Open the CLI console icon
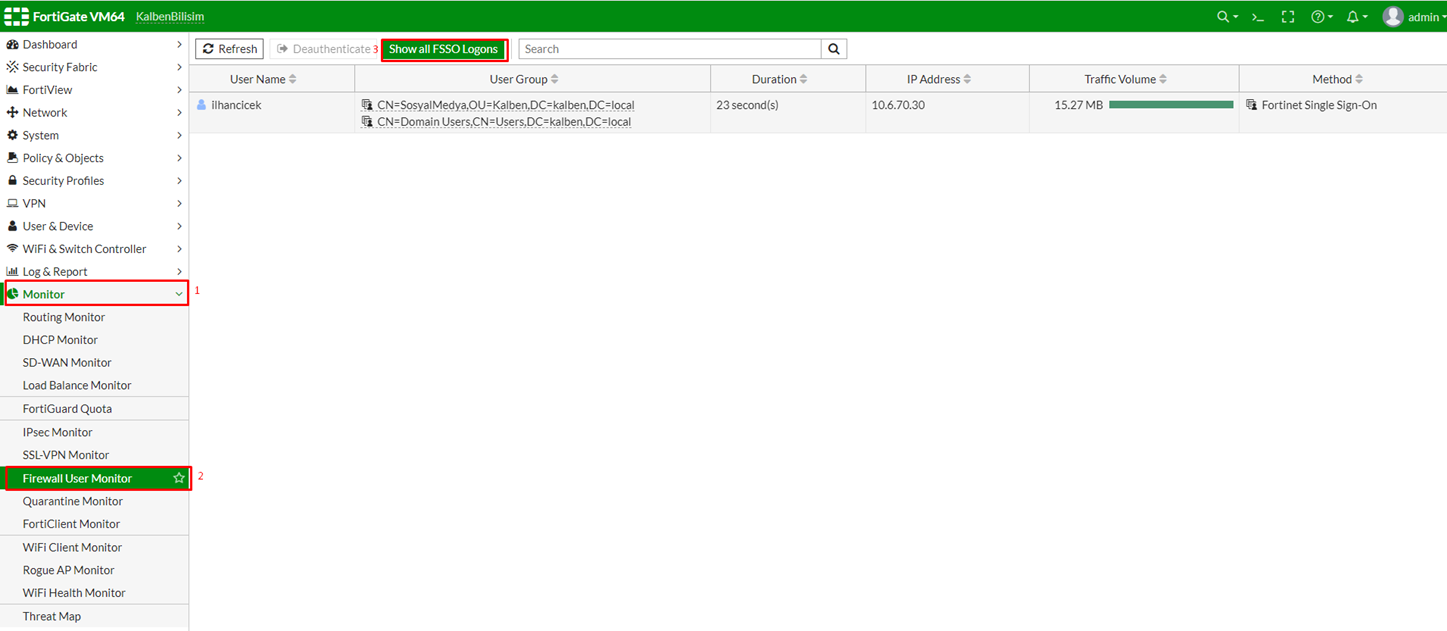The width and height of the screenshot is (1447, 631). tap(1258, 17)
